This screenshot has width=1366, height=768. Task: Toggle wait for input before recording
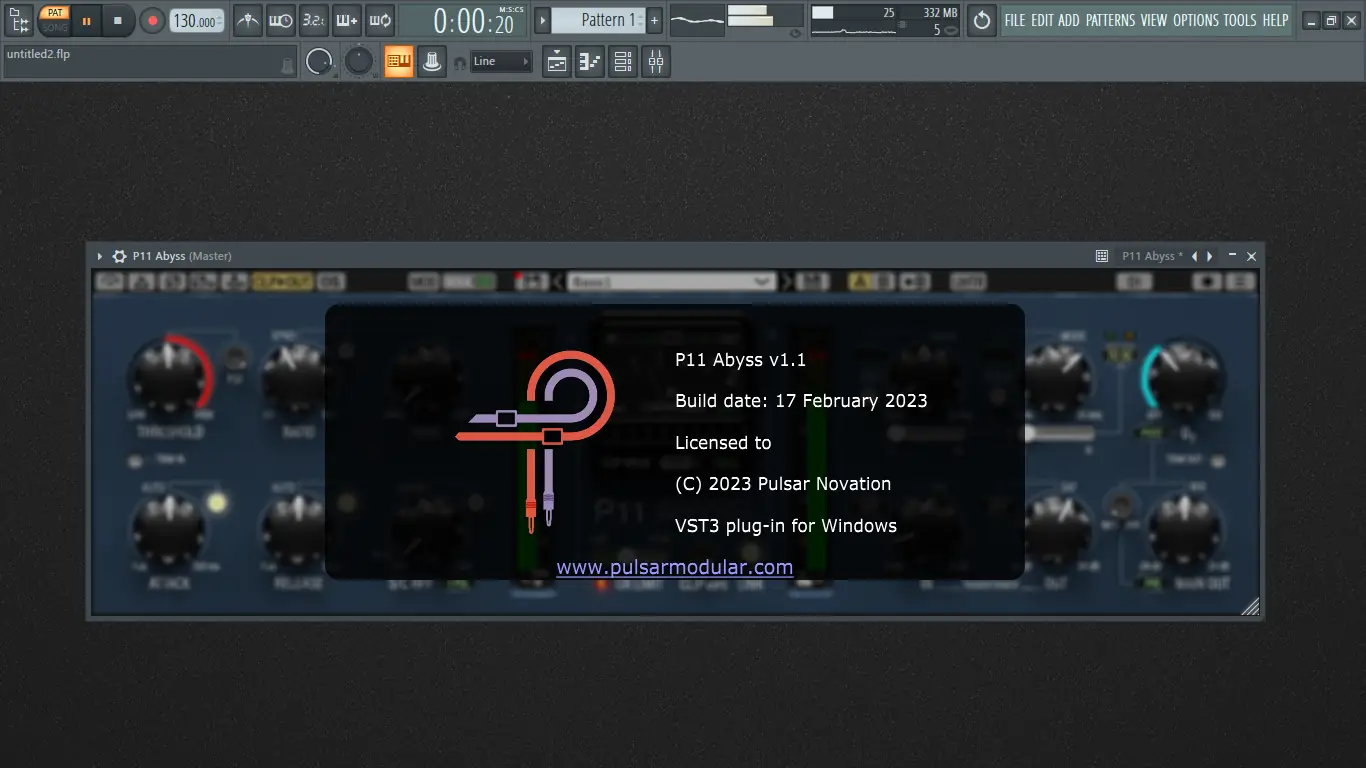[x=281, y=20]
